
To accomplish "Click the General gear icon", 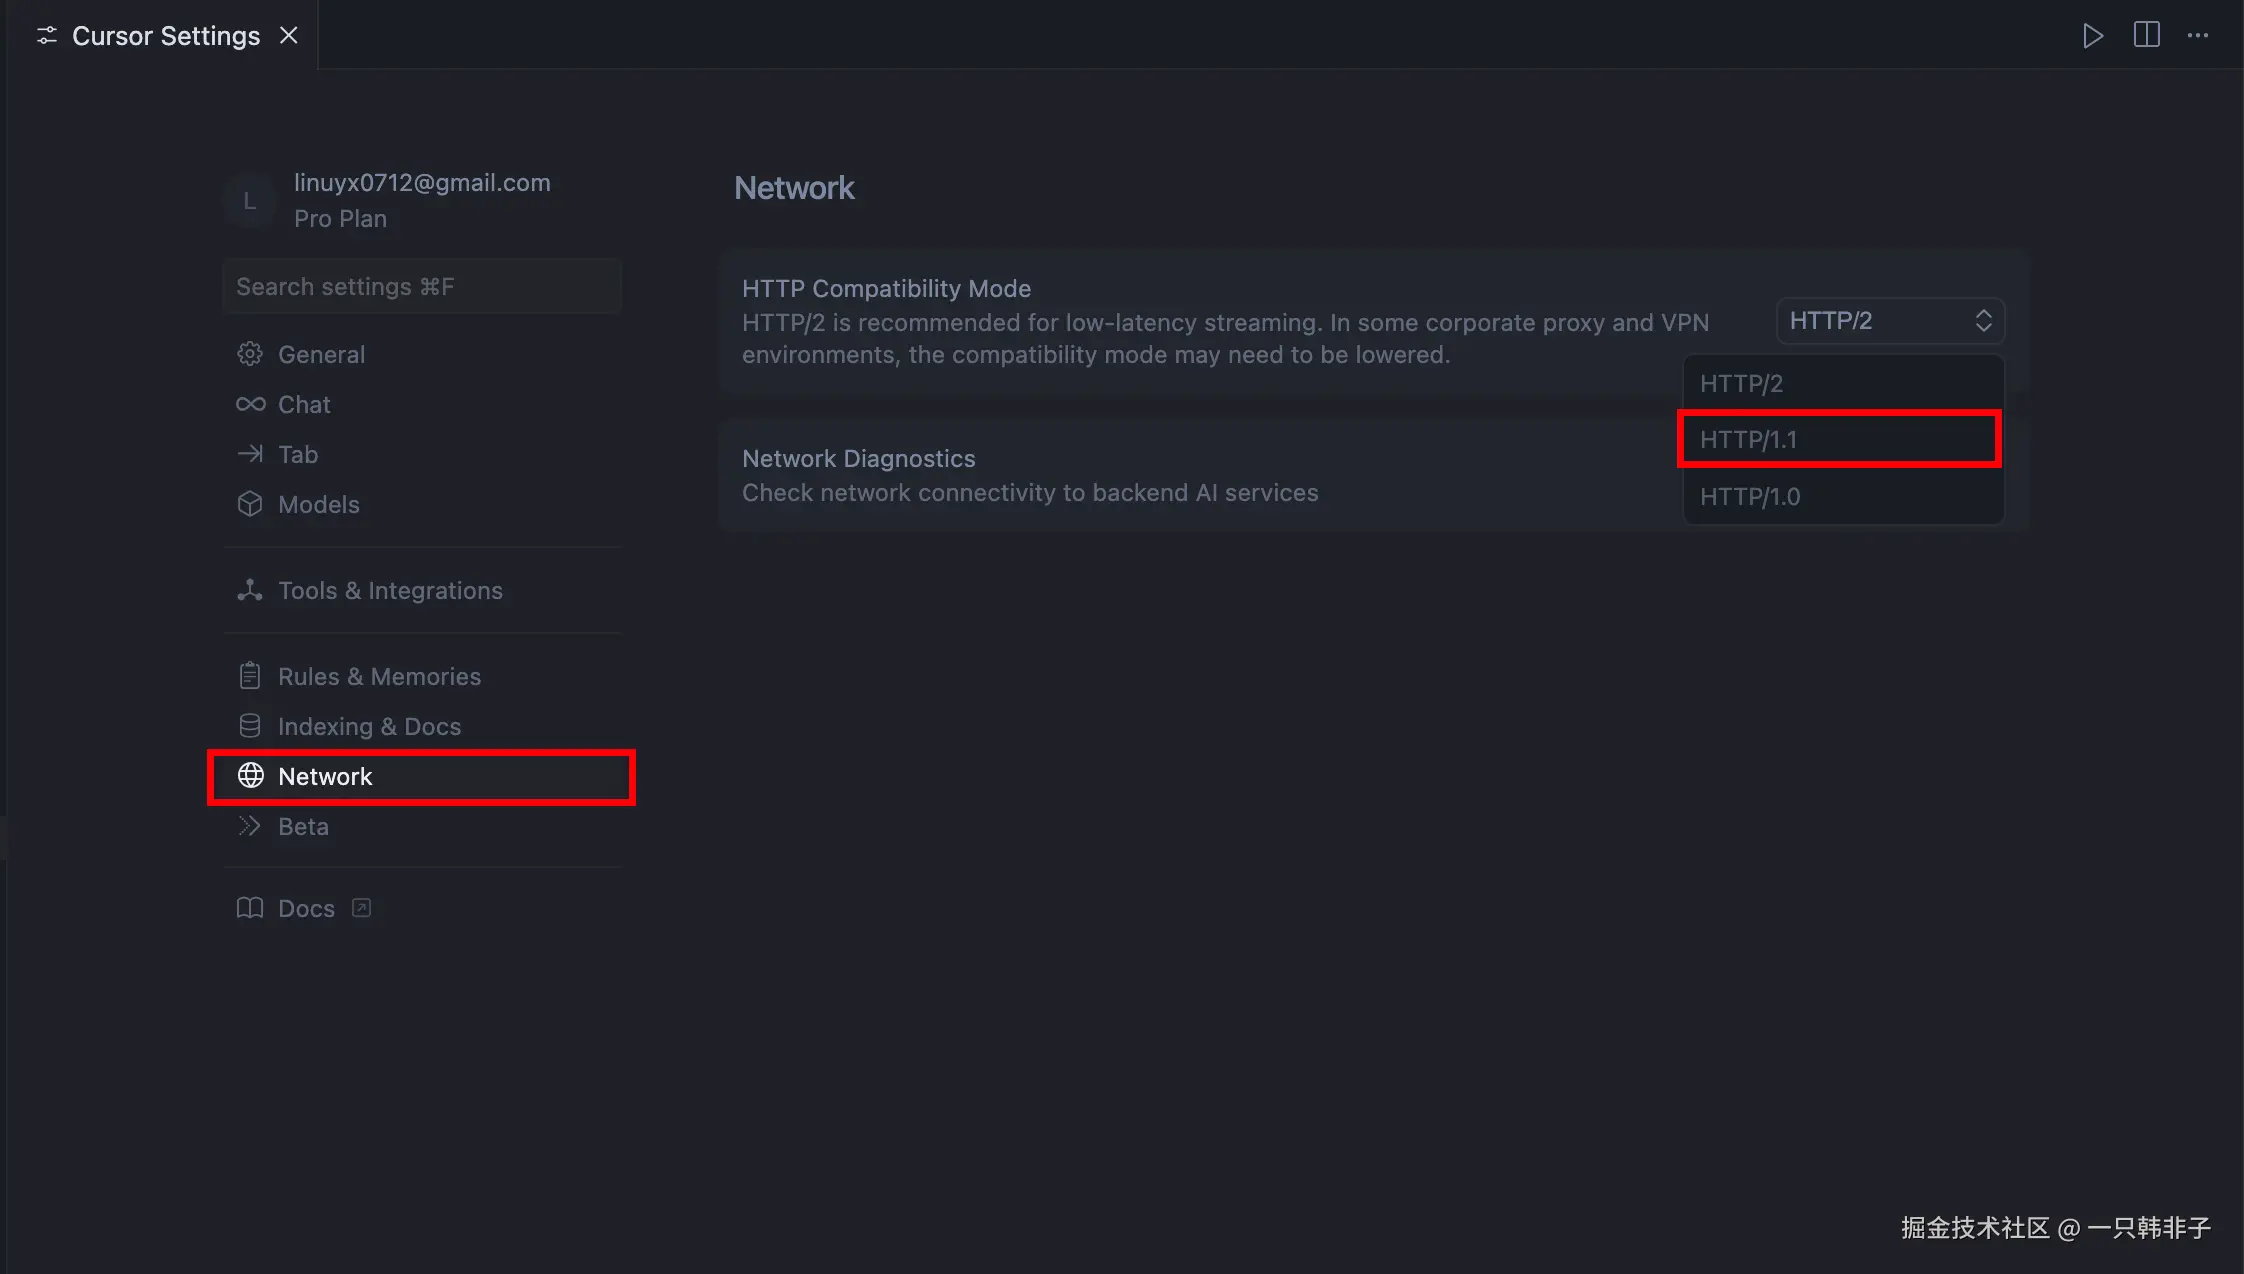I will point(250,354).
